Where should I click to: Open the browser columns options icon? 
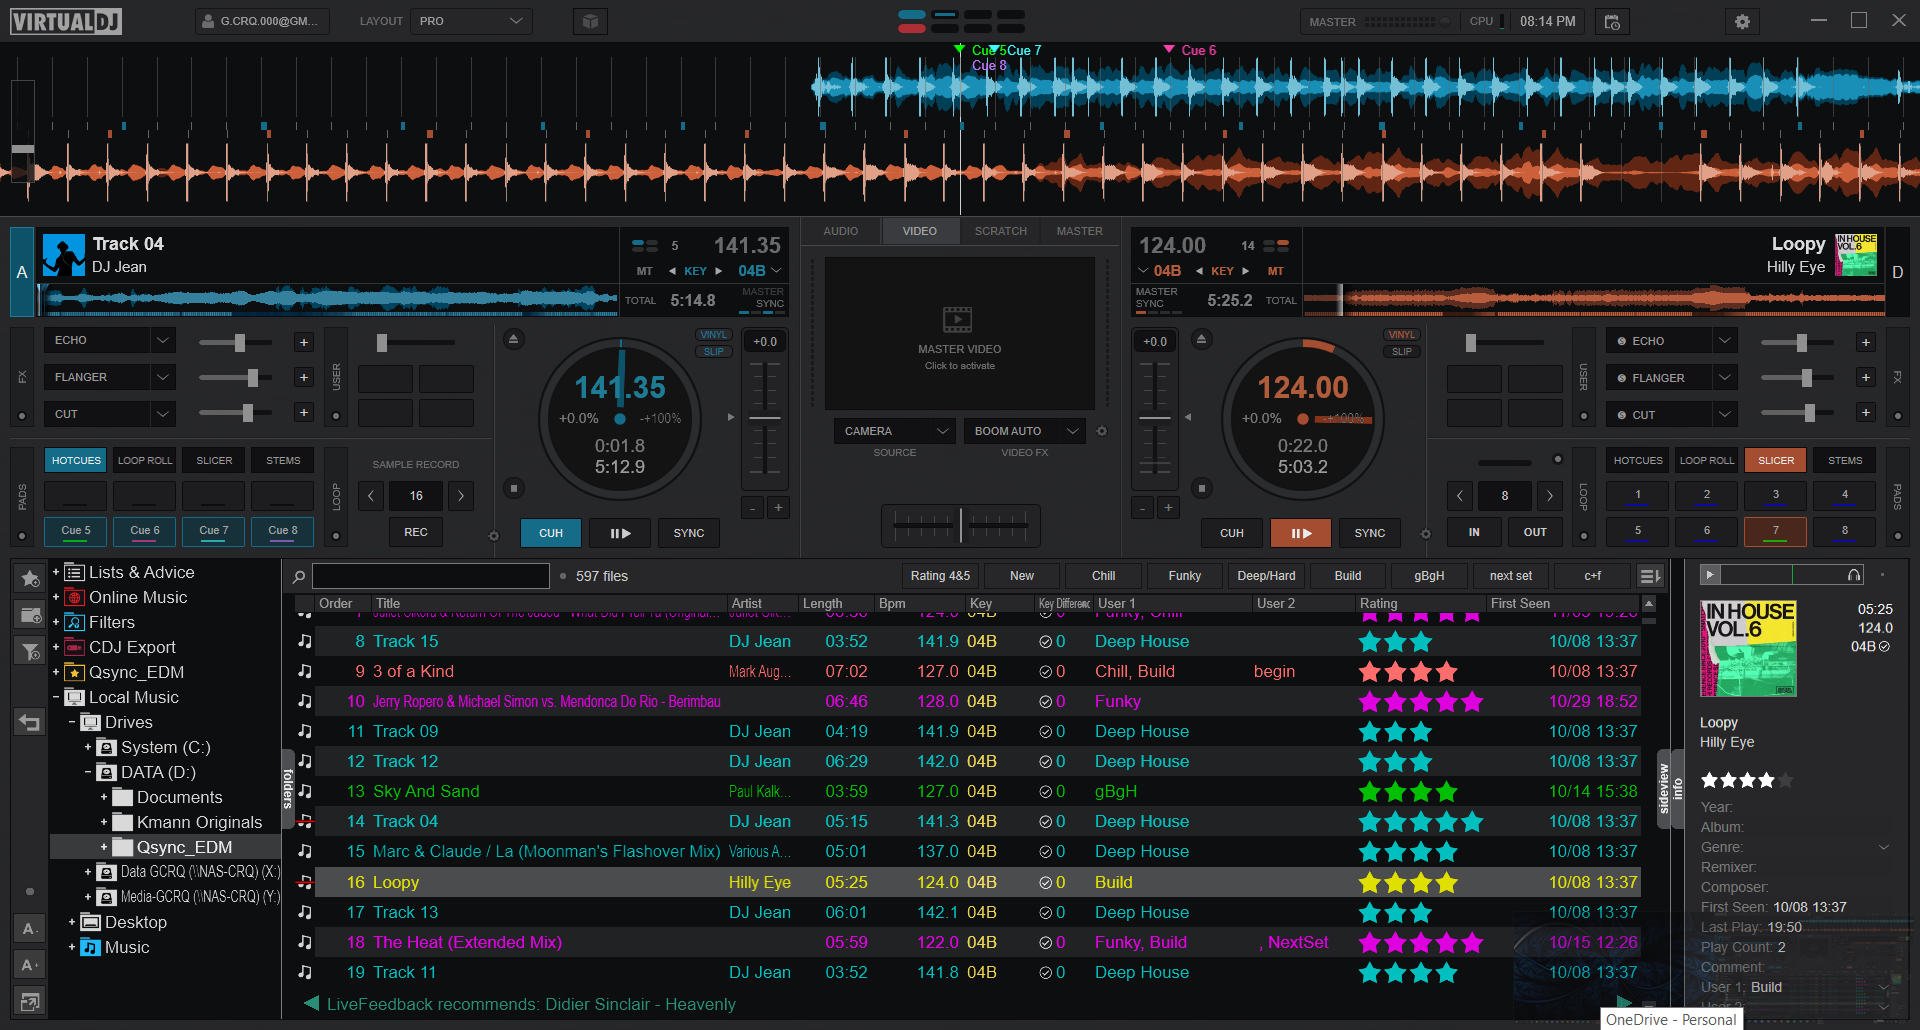click(1650, 576)
